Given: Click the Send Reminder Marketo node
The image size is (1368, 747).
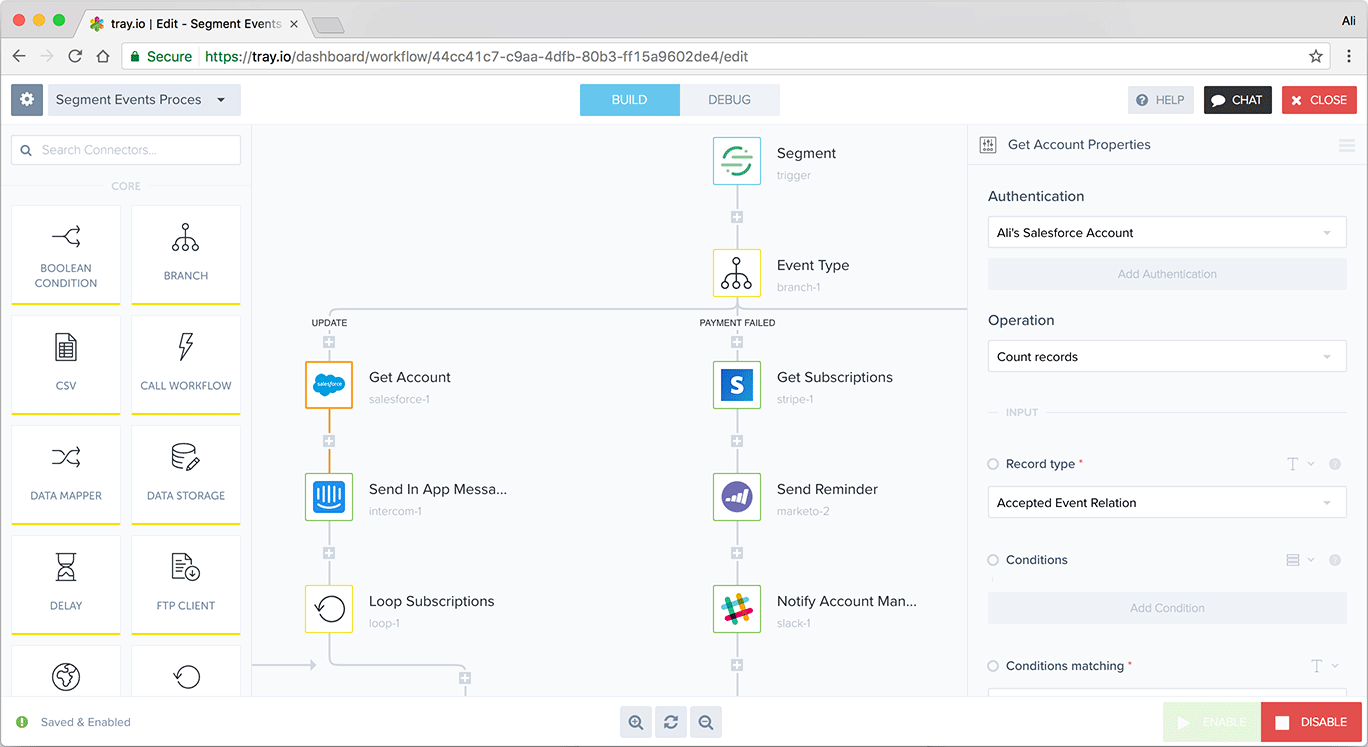Looking at the screenshot, I should point(737,497).
